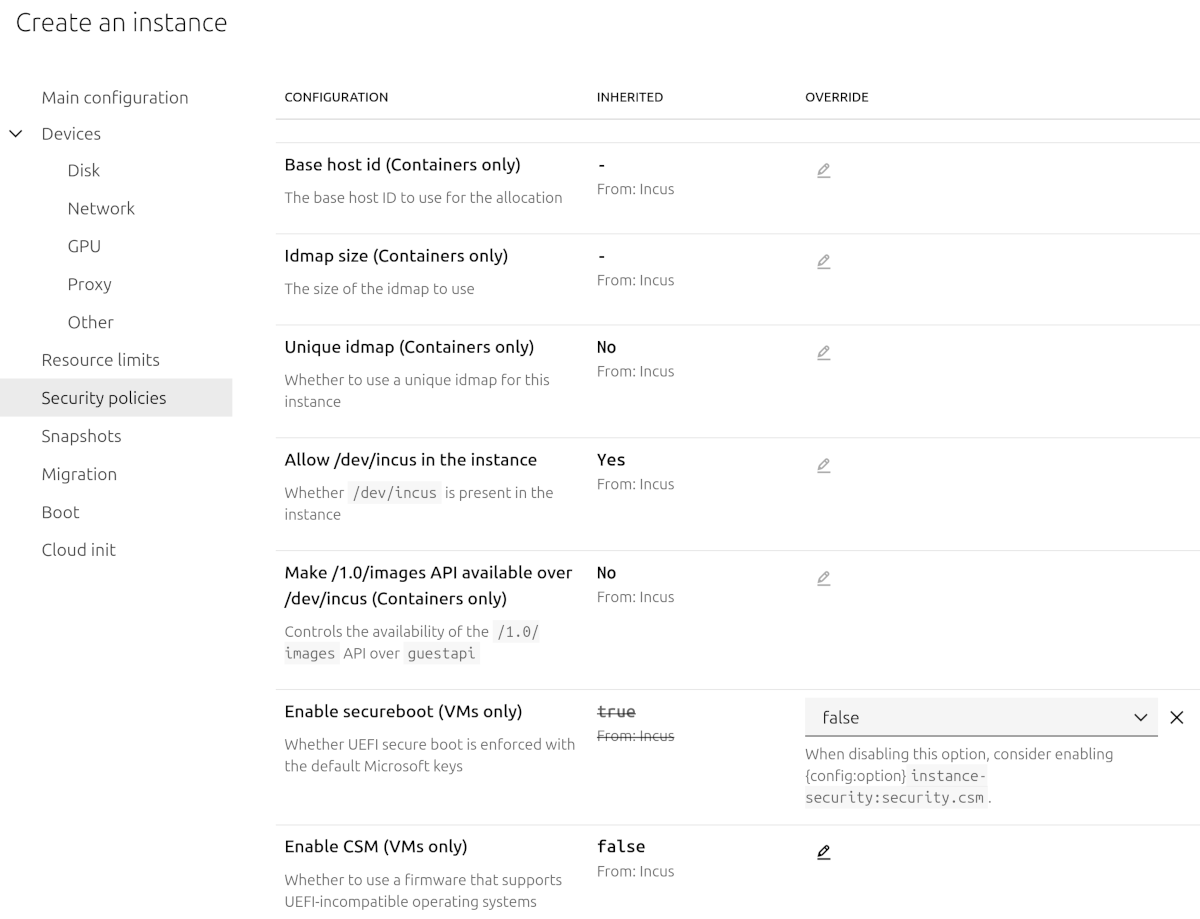Screen dimensions: 1200x919
Task: Go to Main configuration
Action: click(x=115, y=97)
